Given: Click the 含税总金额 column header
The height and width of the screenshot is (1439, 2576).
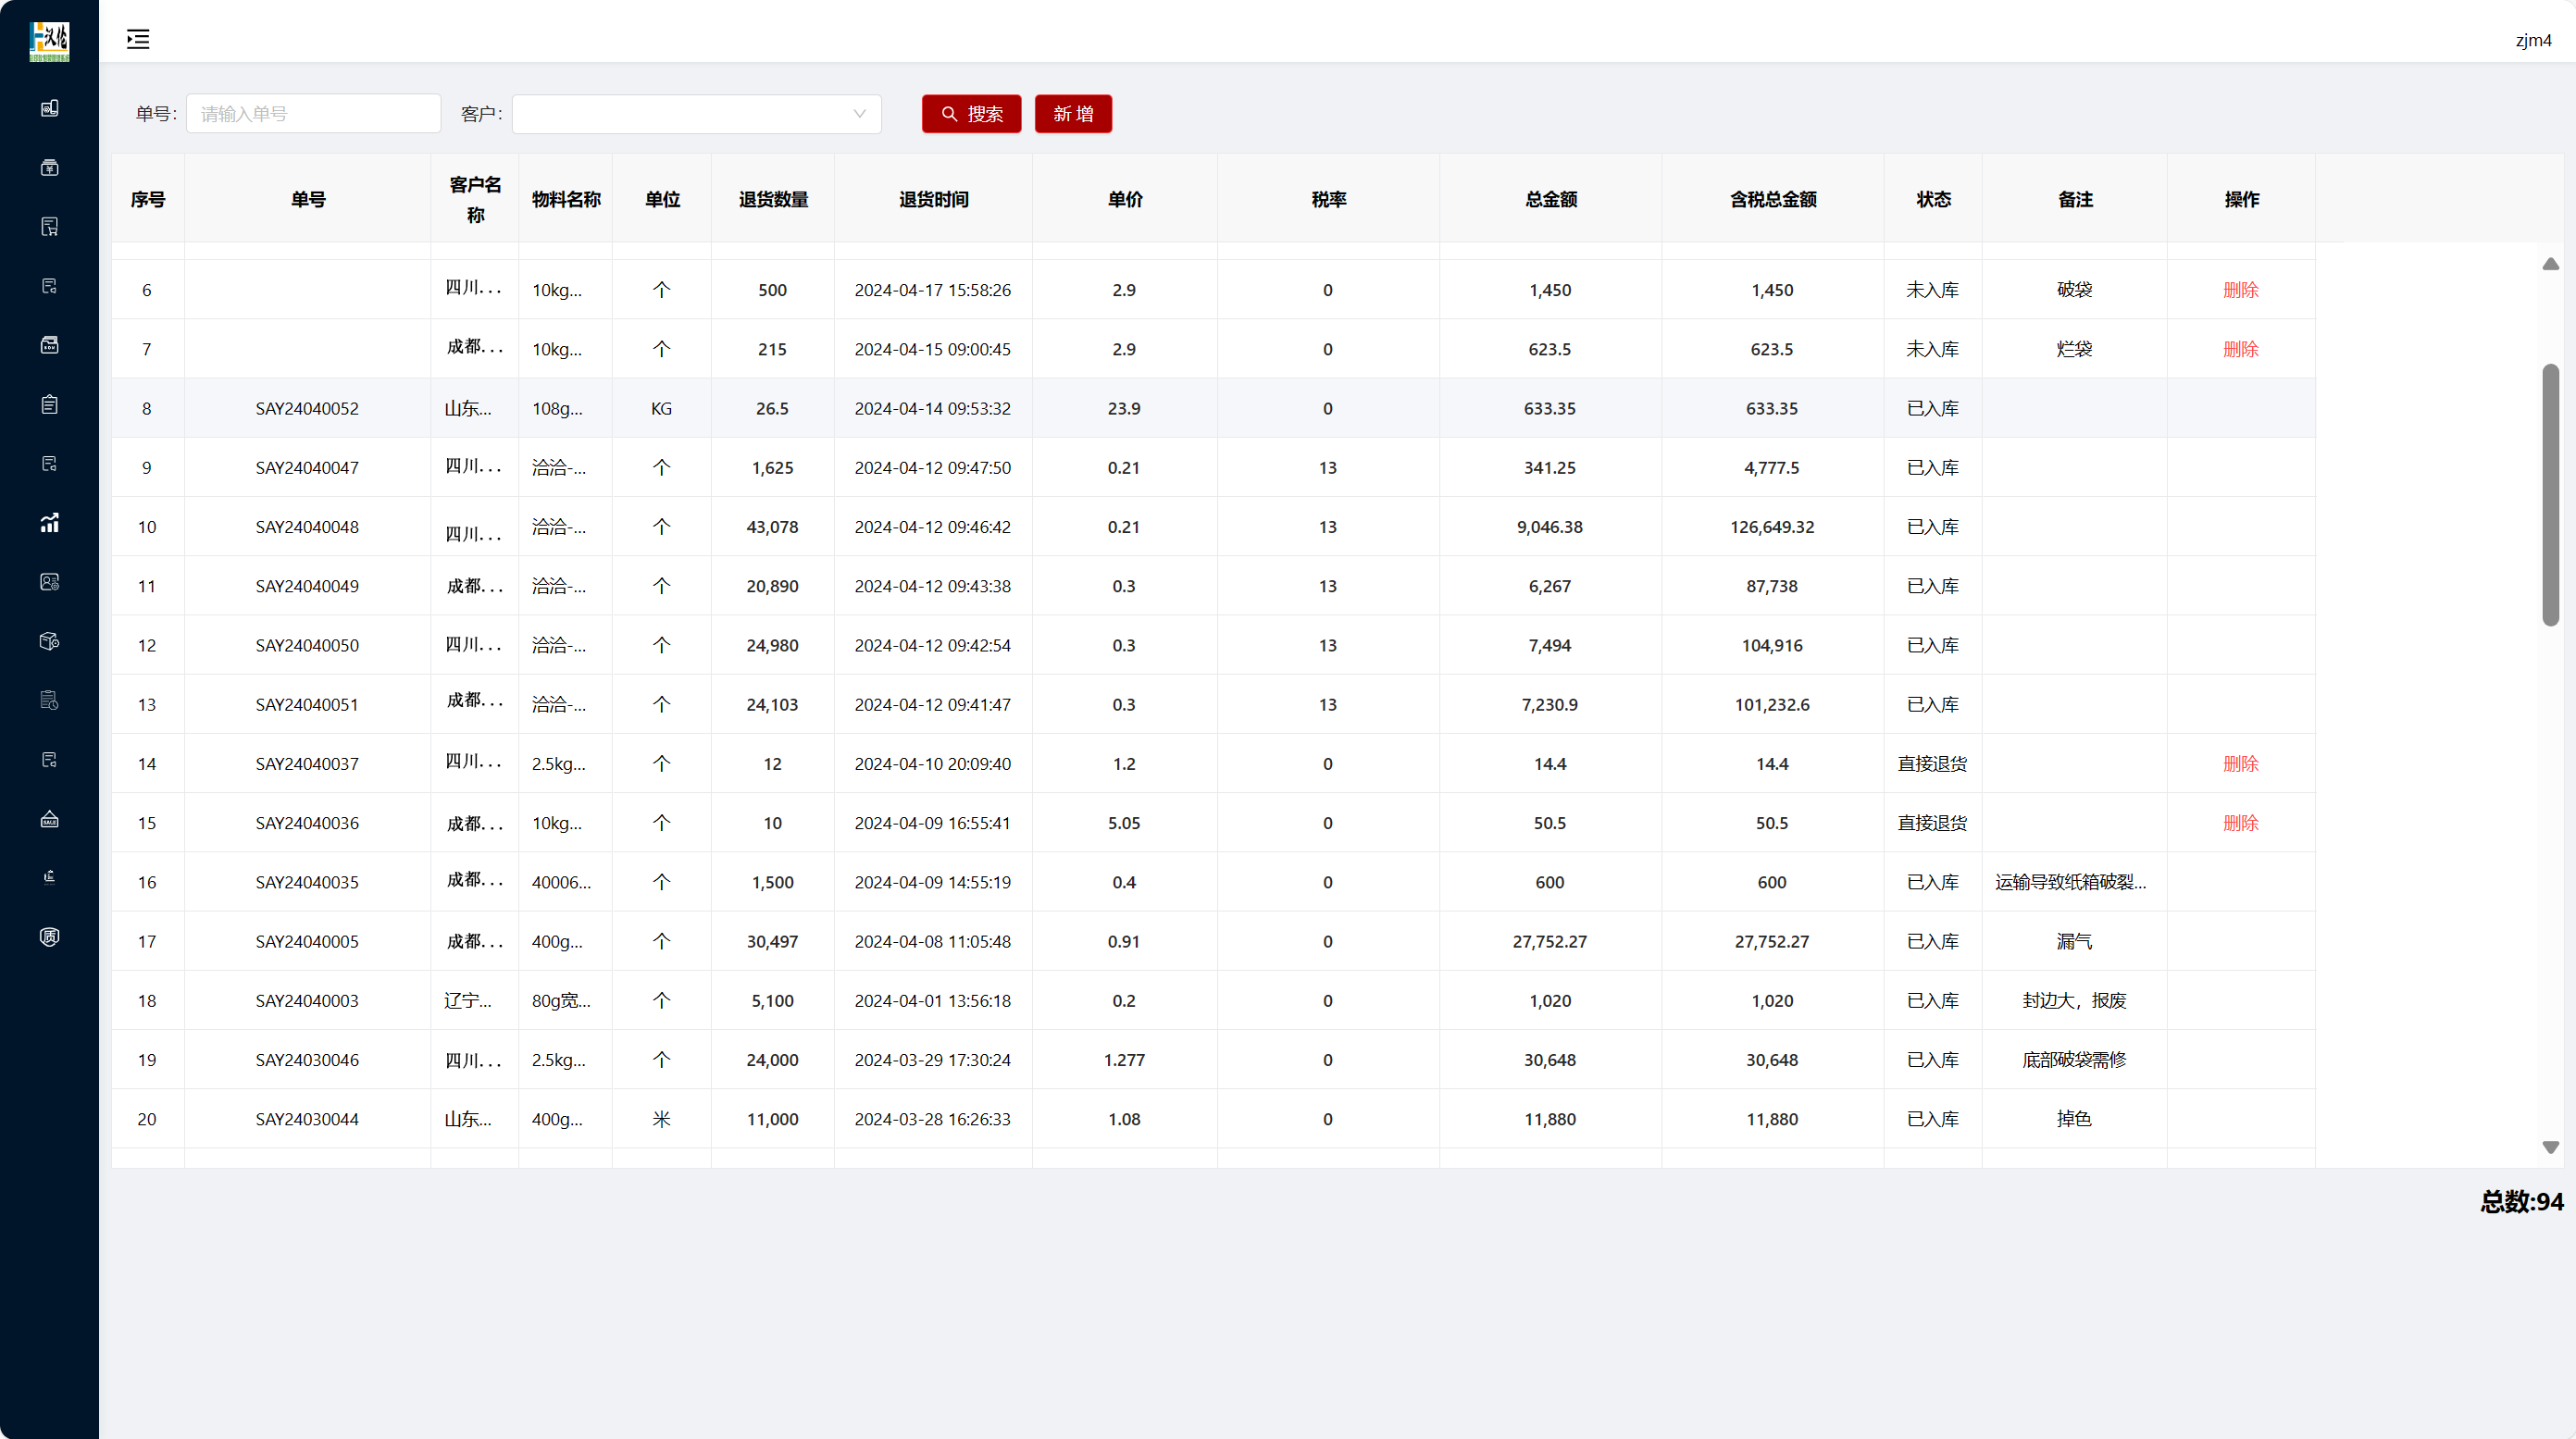Looking at the screenshot, I should (1773, 199).
